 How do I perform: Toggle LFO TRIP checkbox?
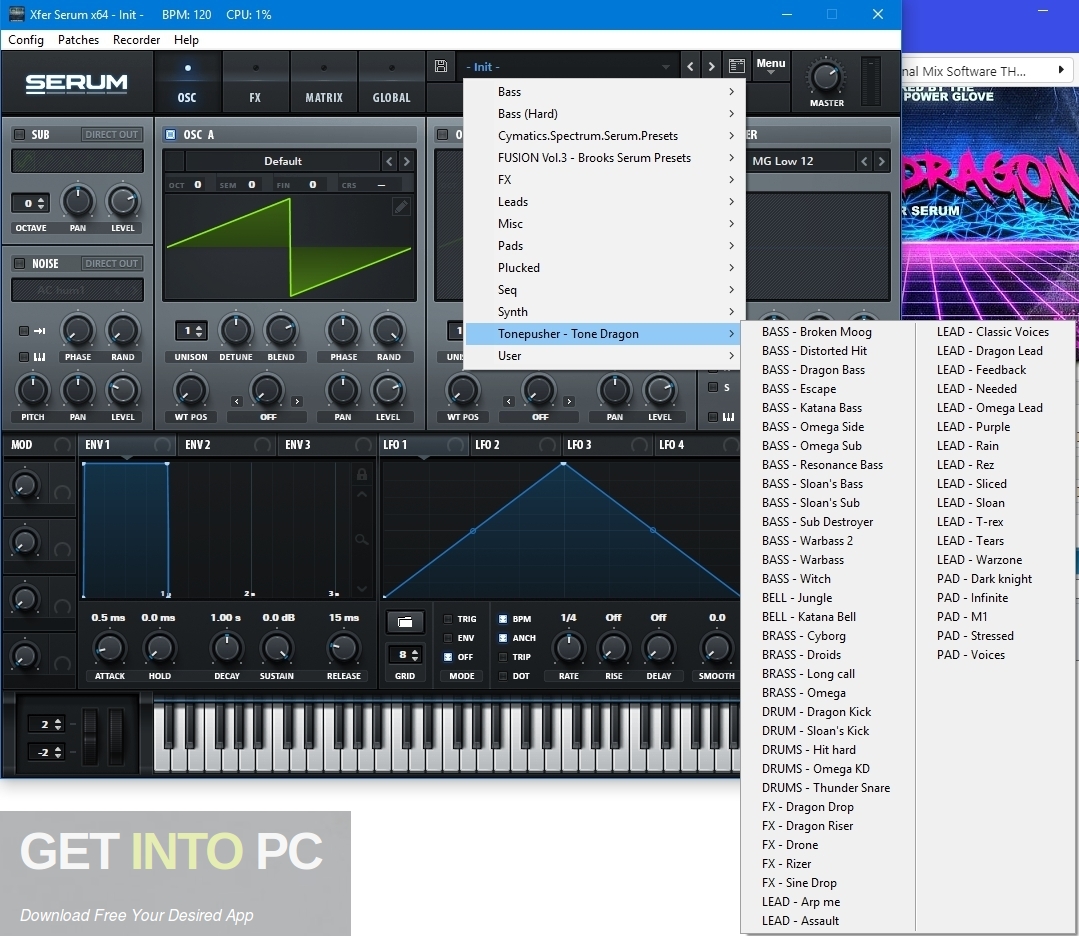503,657
